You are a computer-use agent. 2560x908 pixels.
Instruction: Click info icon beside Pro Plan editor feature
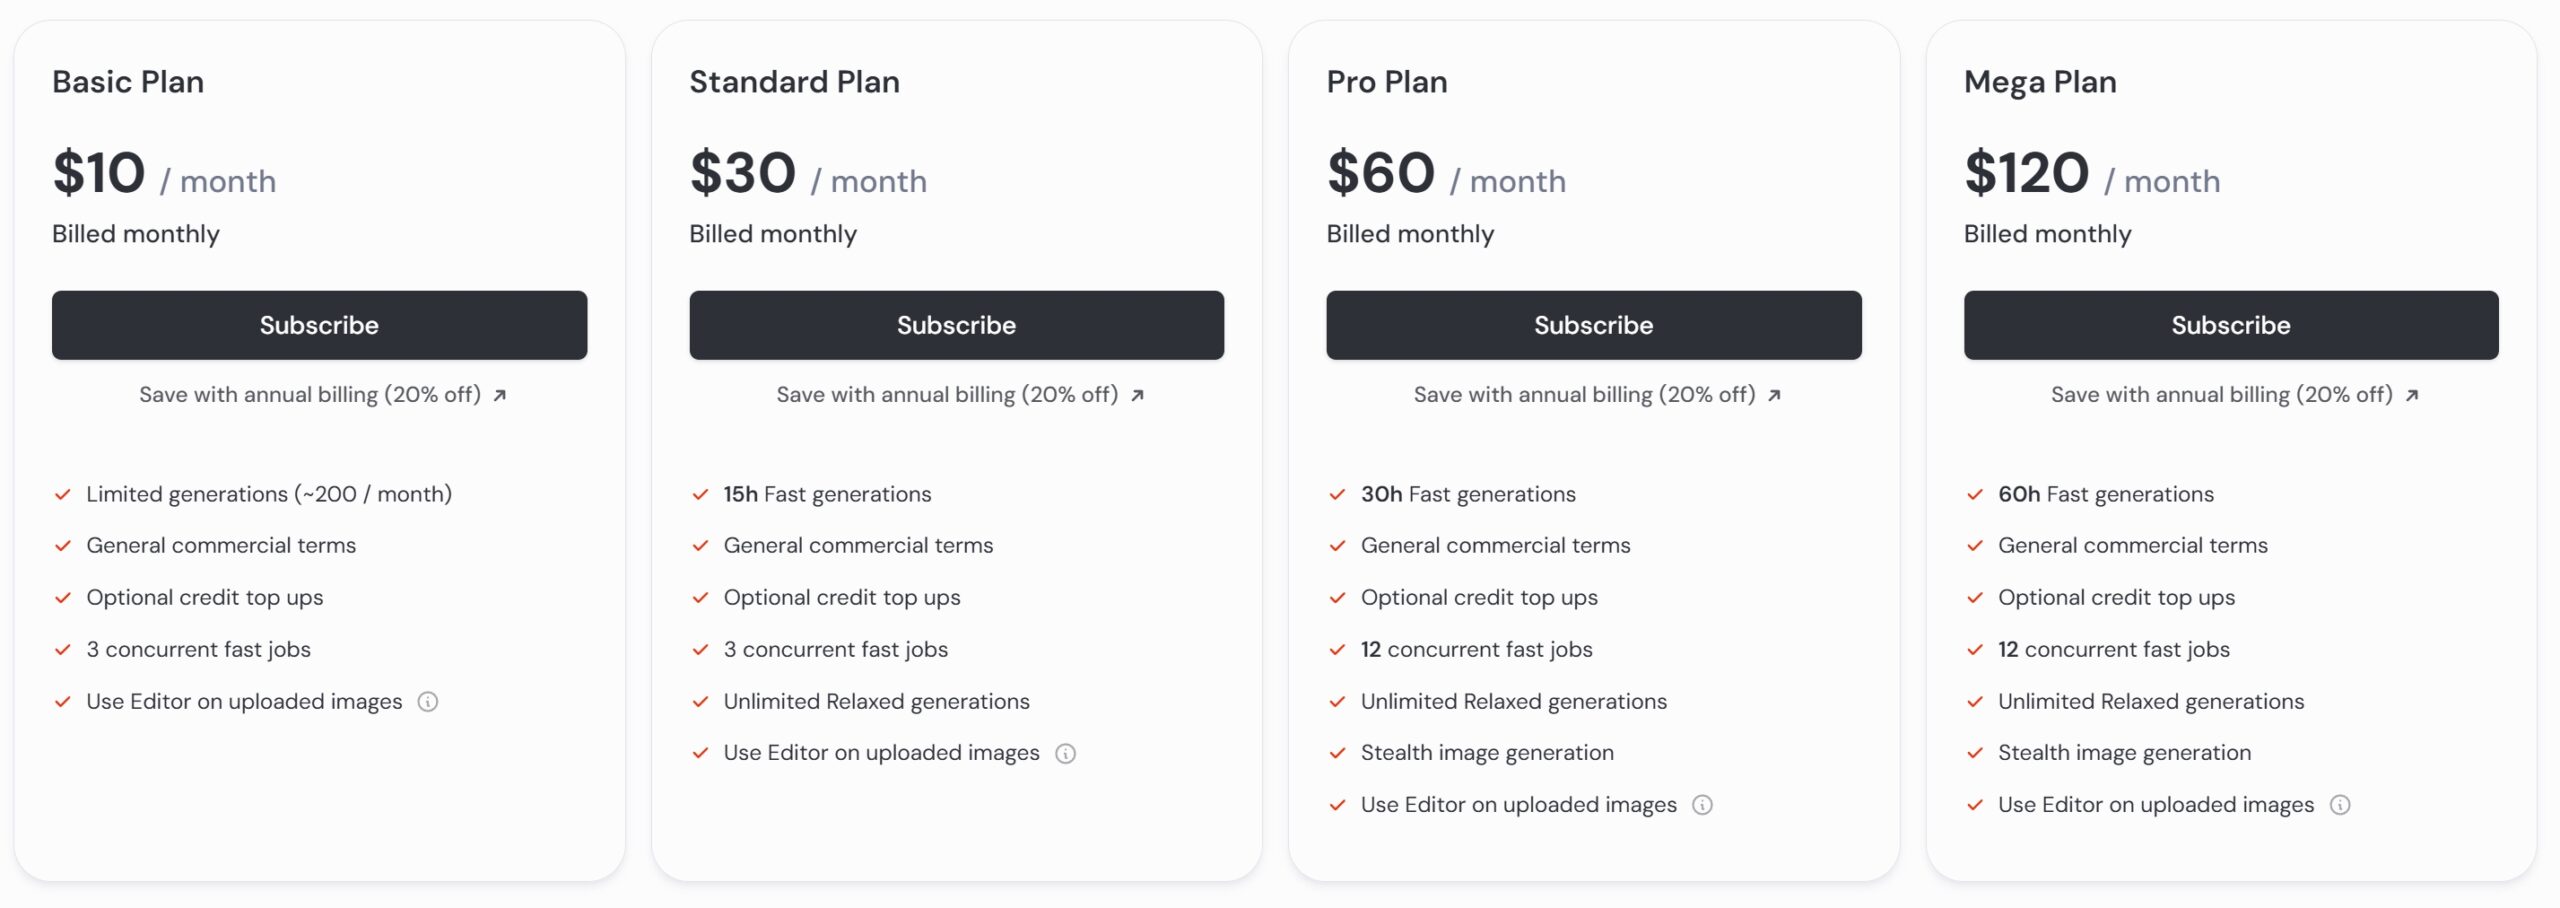1702,805
